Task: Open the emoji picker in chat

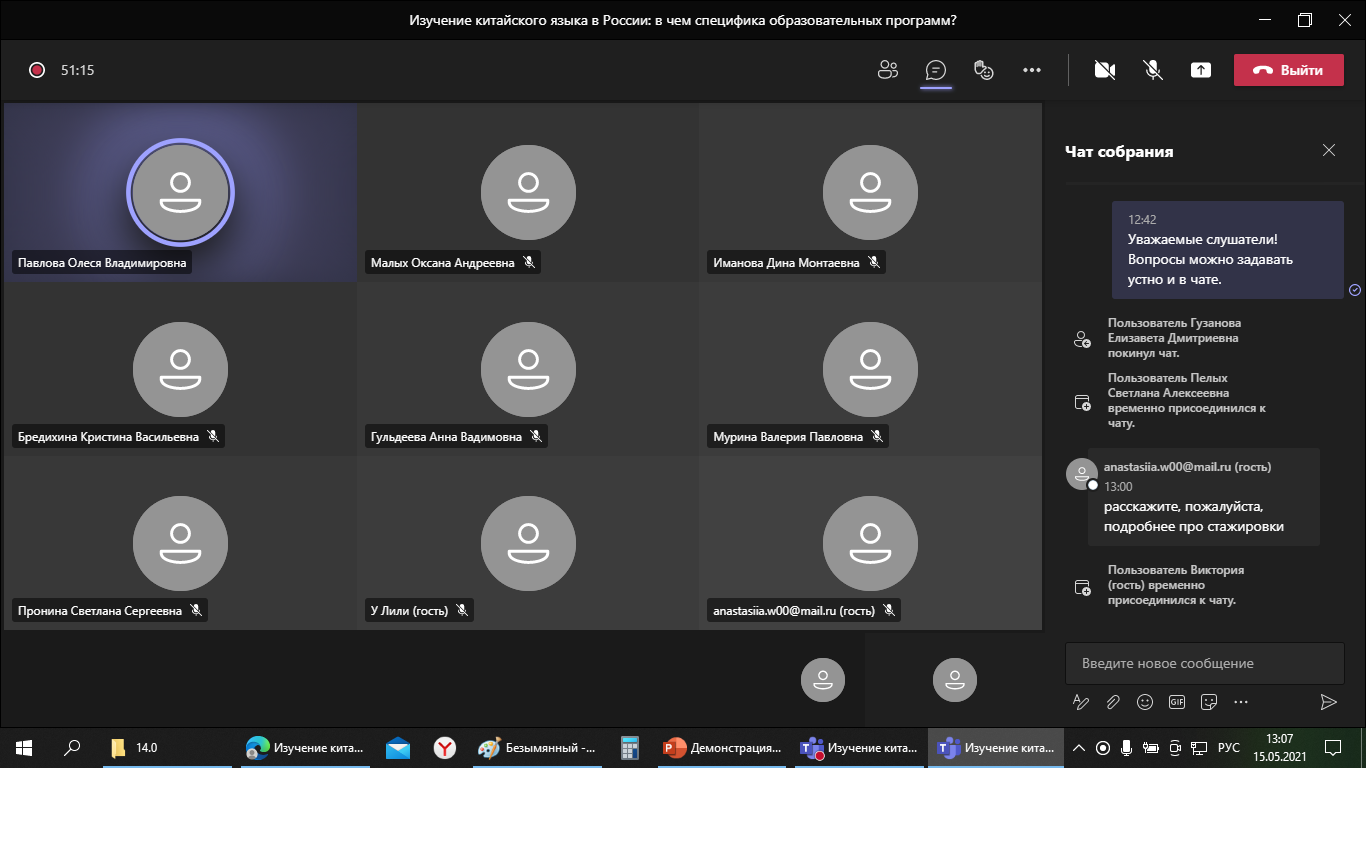Action: (1145, 702)
